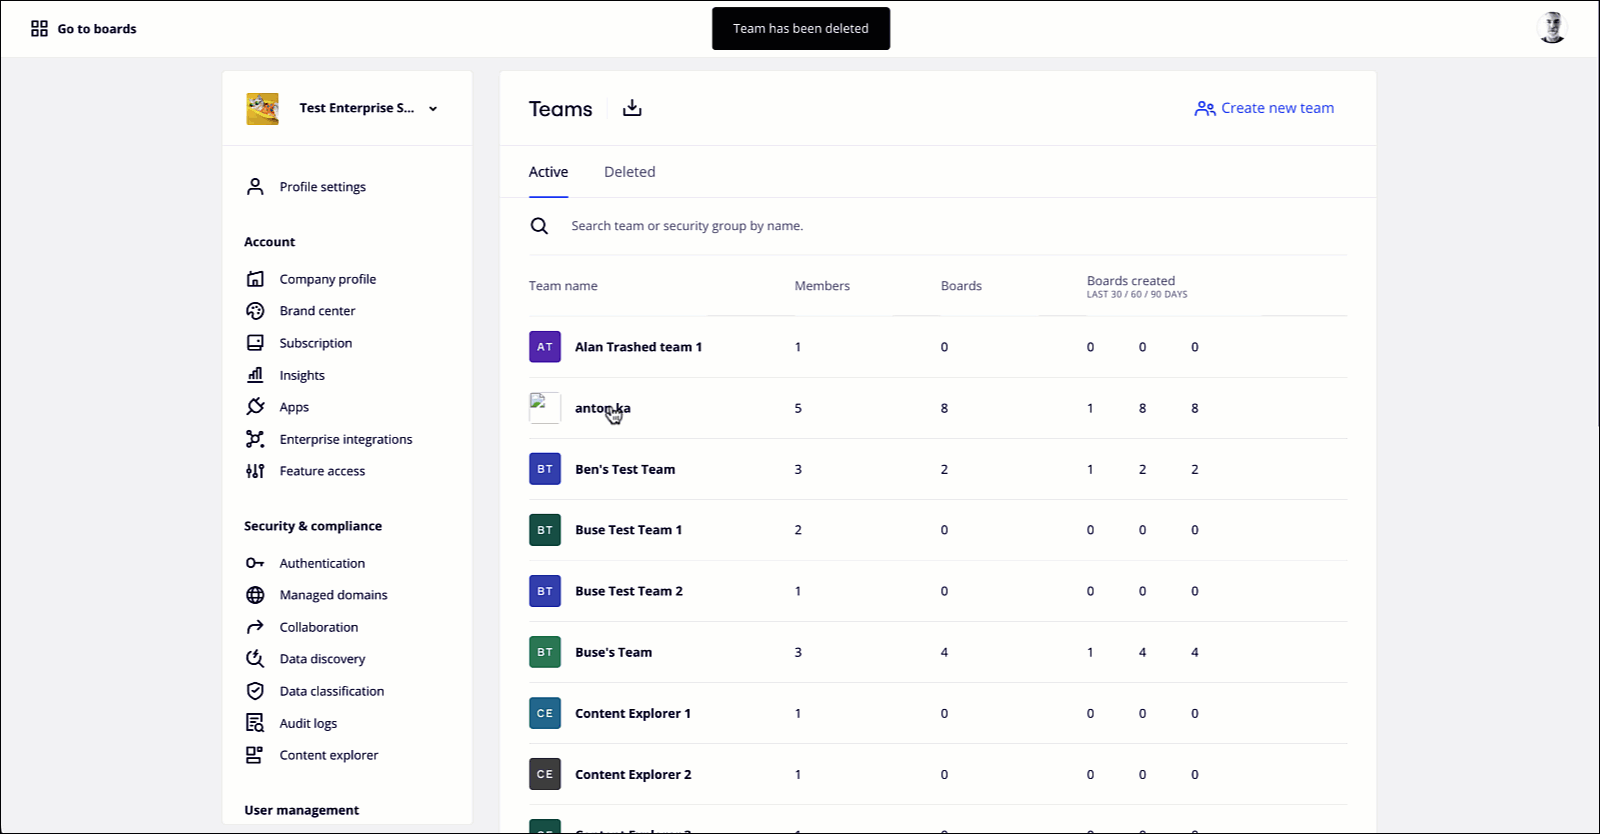
Task: Open Apps from the sidebar
Action: coord(294,407)
